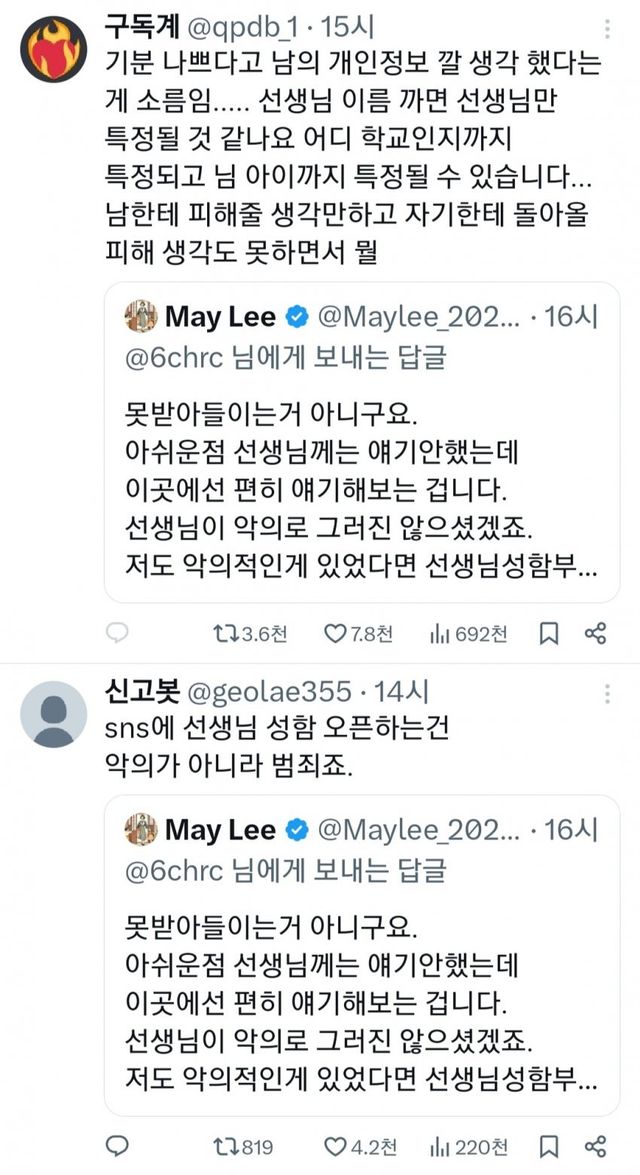The image size is (640, 1175).
Task: Open more options for 신고봇's tweet
Action: [606, 692]
